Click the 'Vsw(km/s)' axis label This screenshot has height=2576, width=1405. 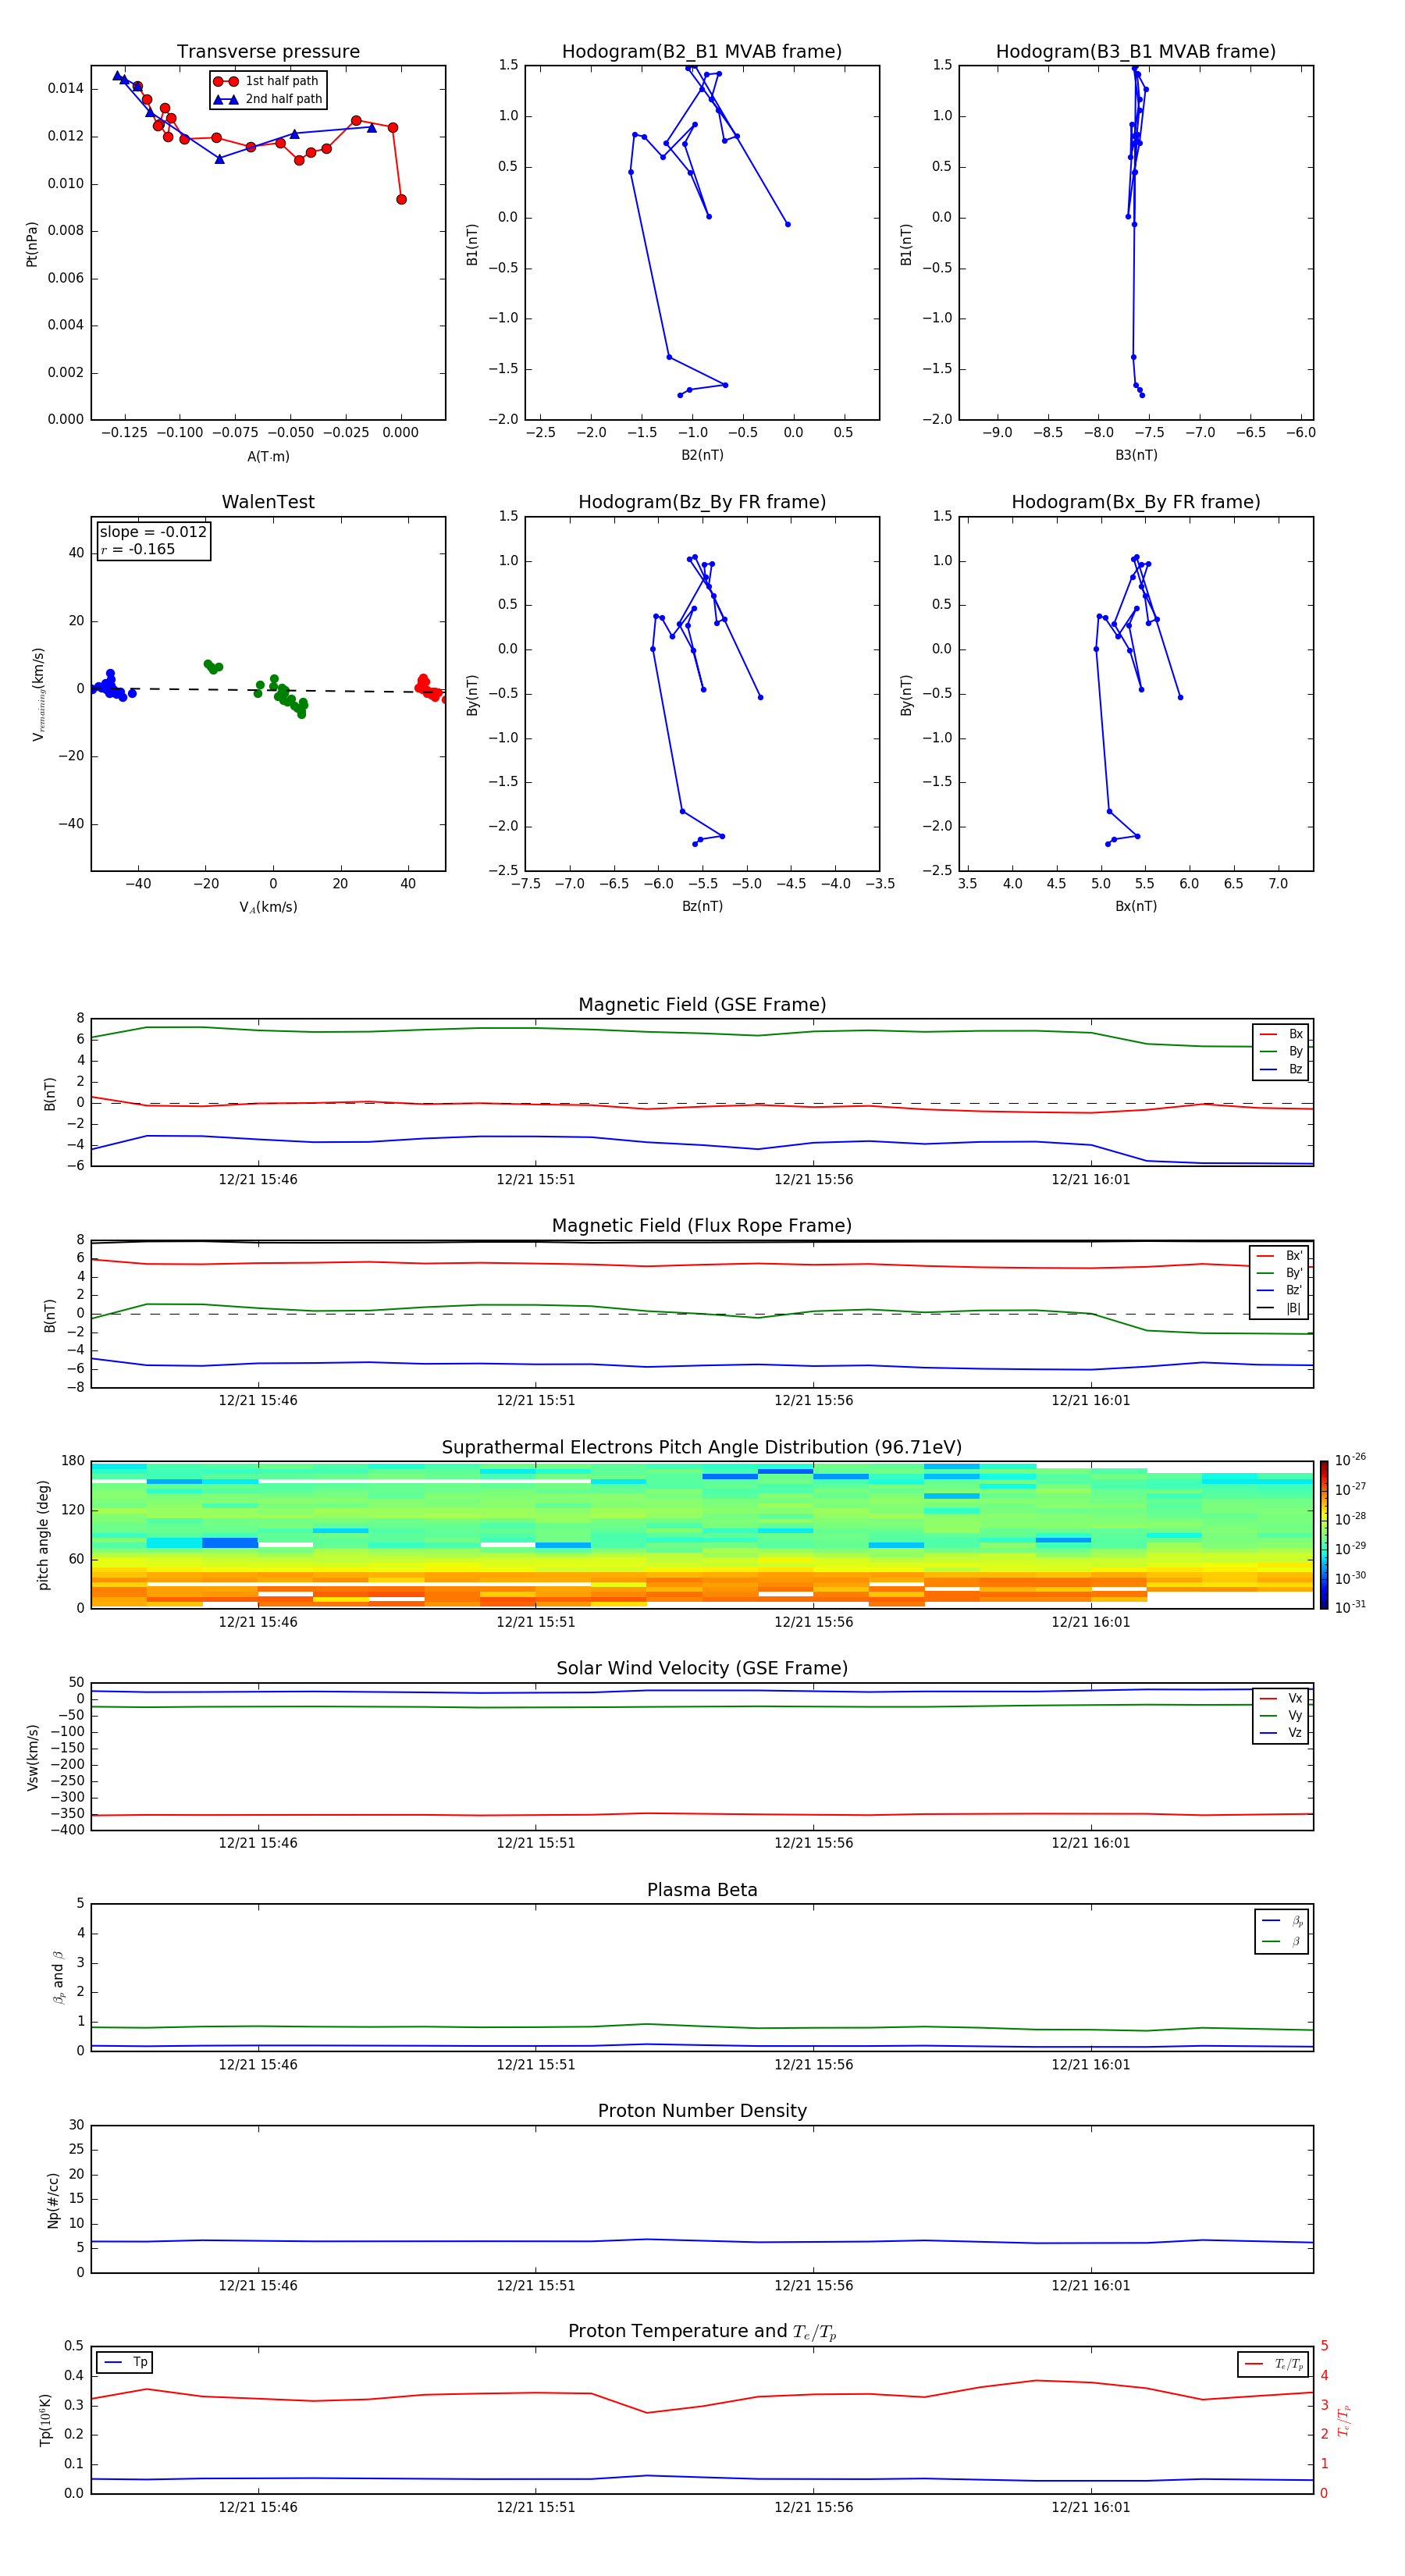point(33,1757)
